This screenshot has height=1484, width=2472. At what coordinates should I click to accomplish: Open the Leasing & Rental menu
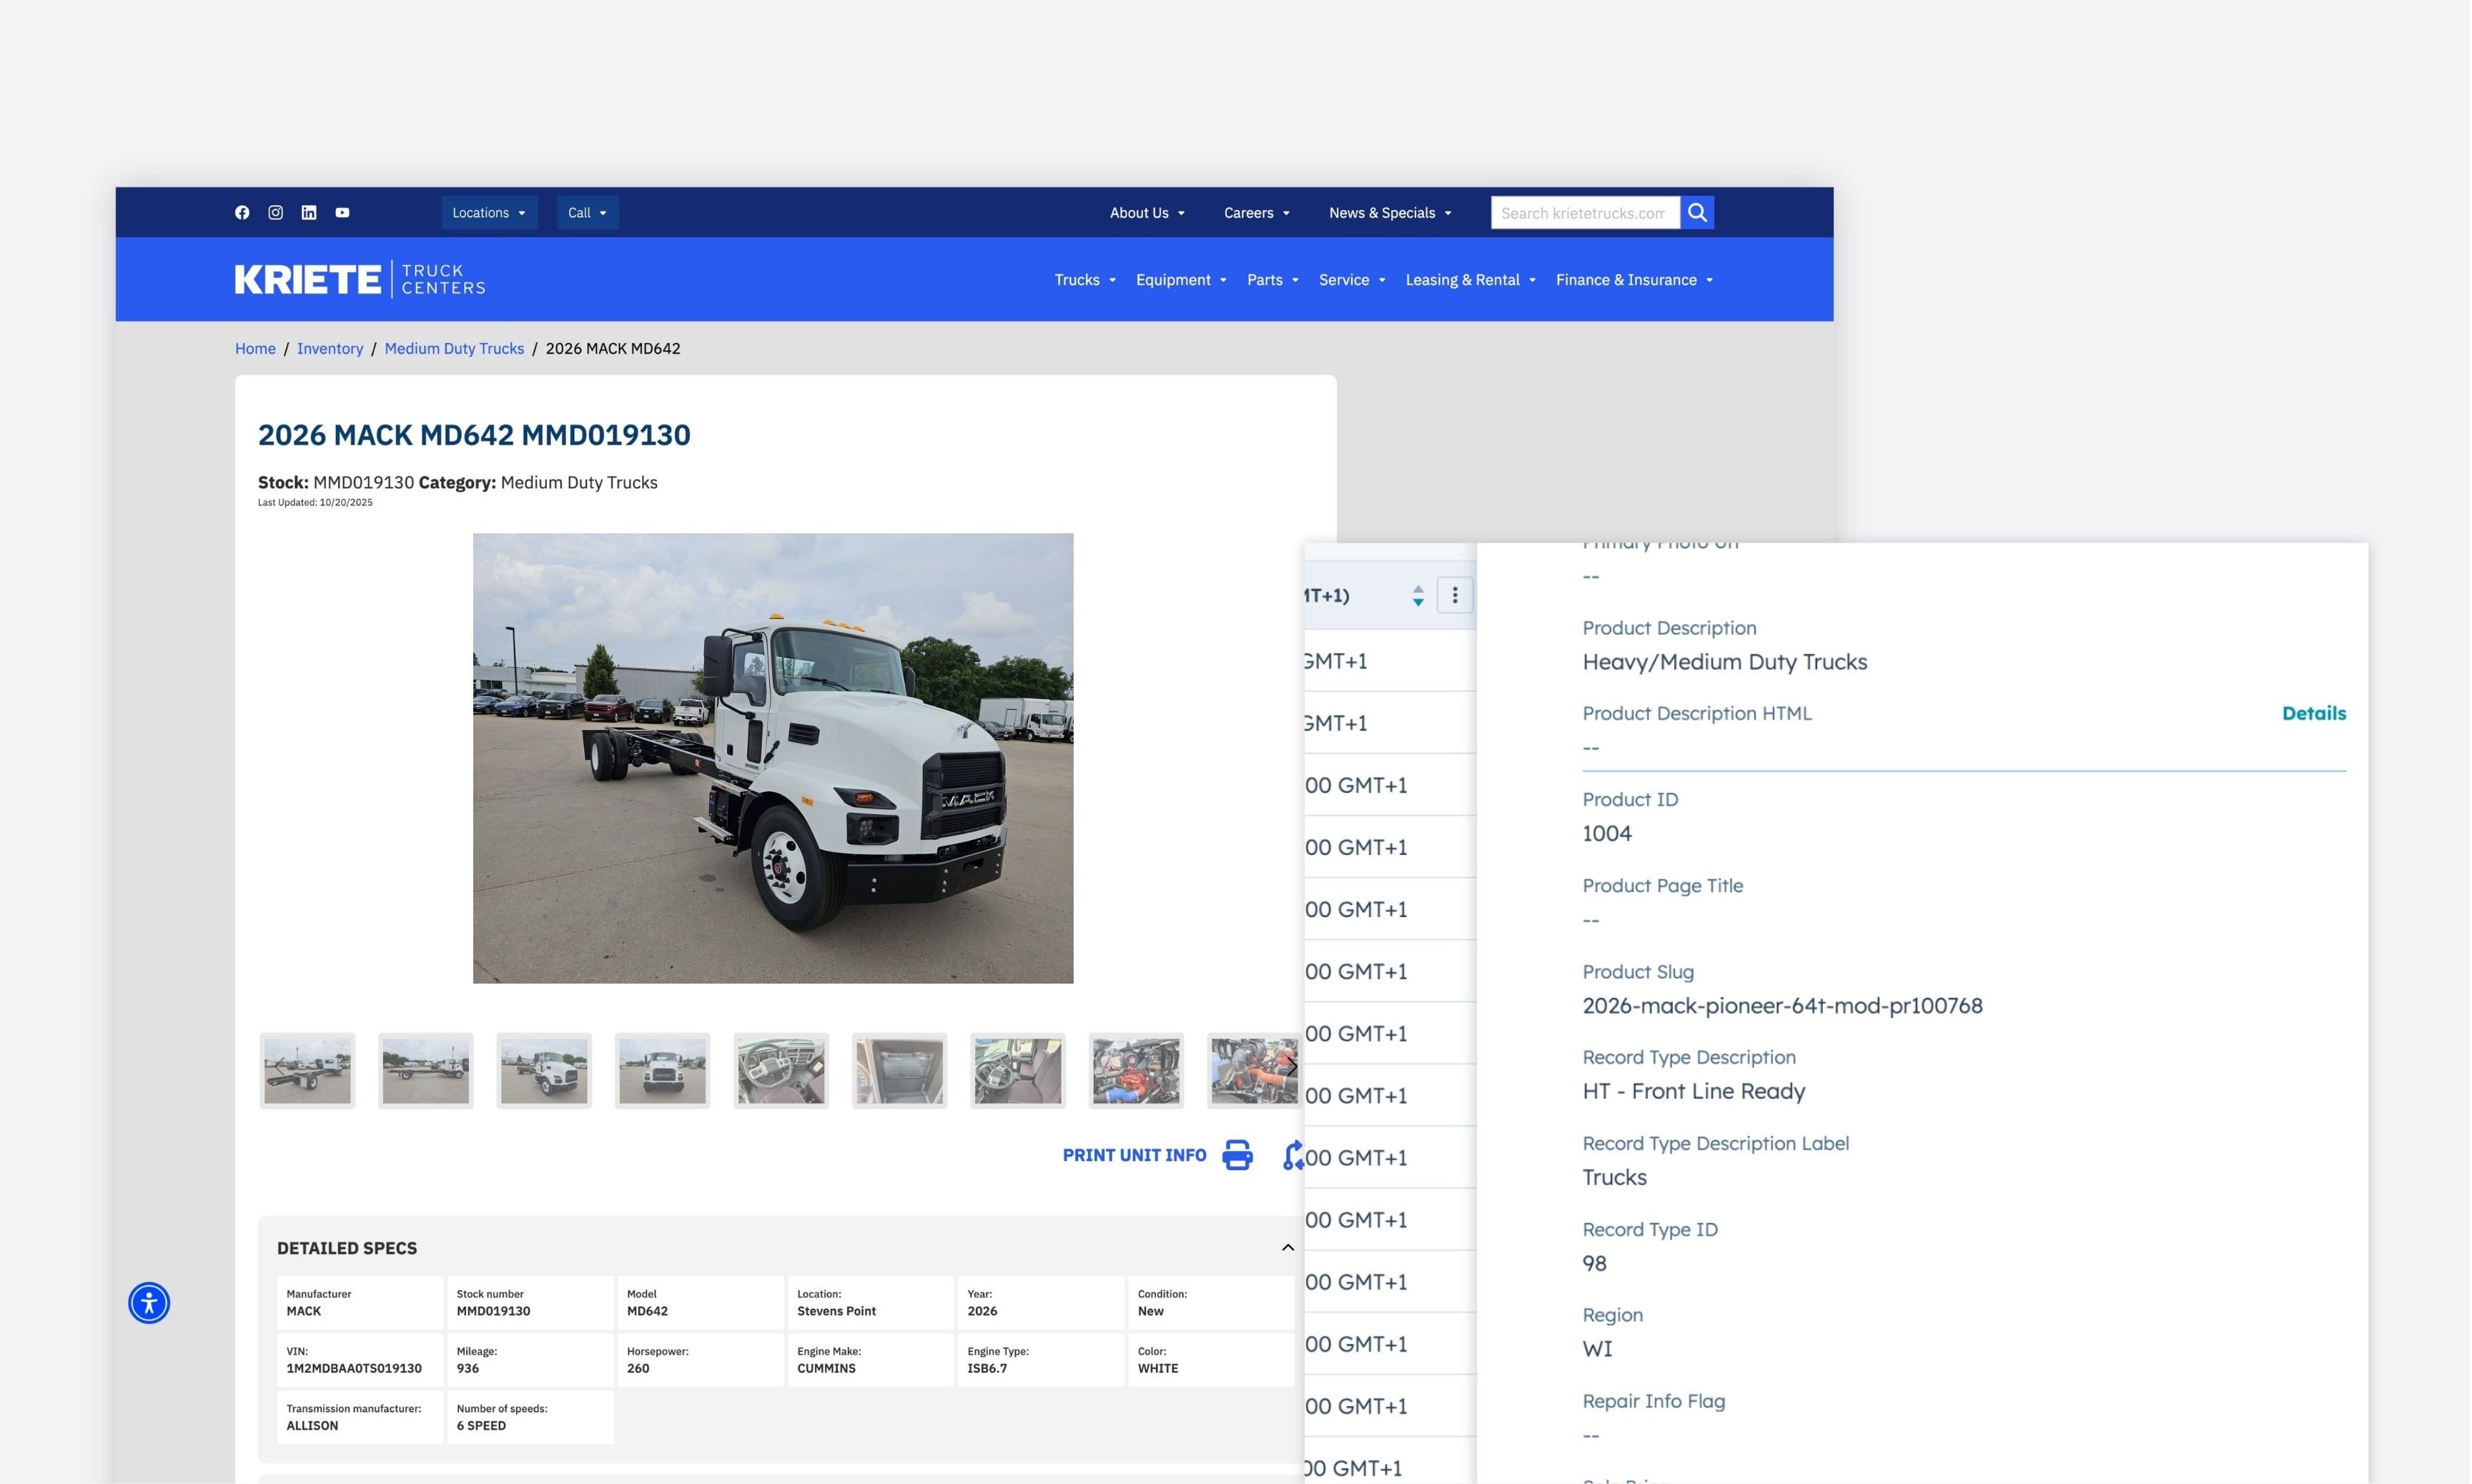click(x=1469, y=280)
